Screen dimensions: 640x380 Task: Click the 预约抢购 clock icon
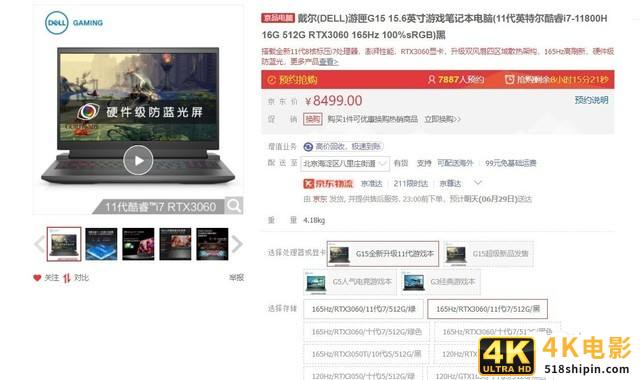pyautogui.click(x=272, y=80)
